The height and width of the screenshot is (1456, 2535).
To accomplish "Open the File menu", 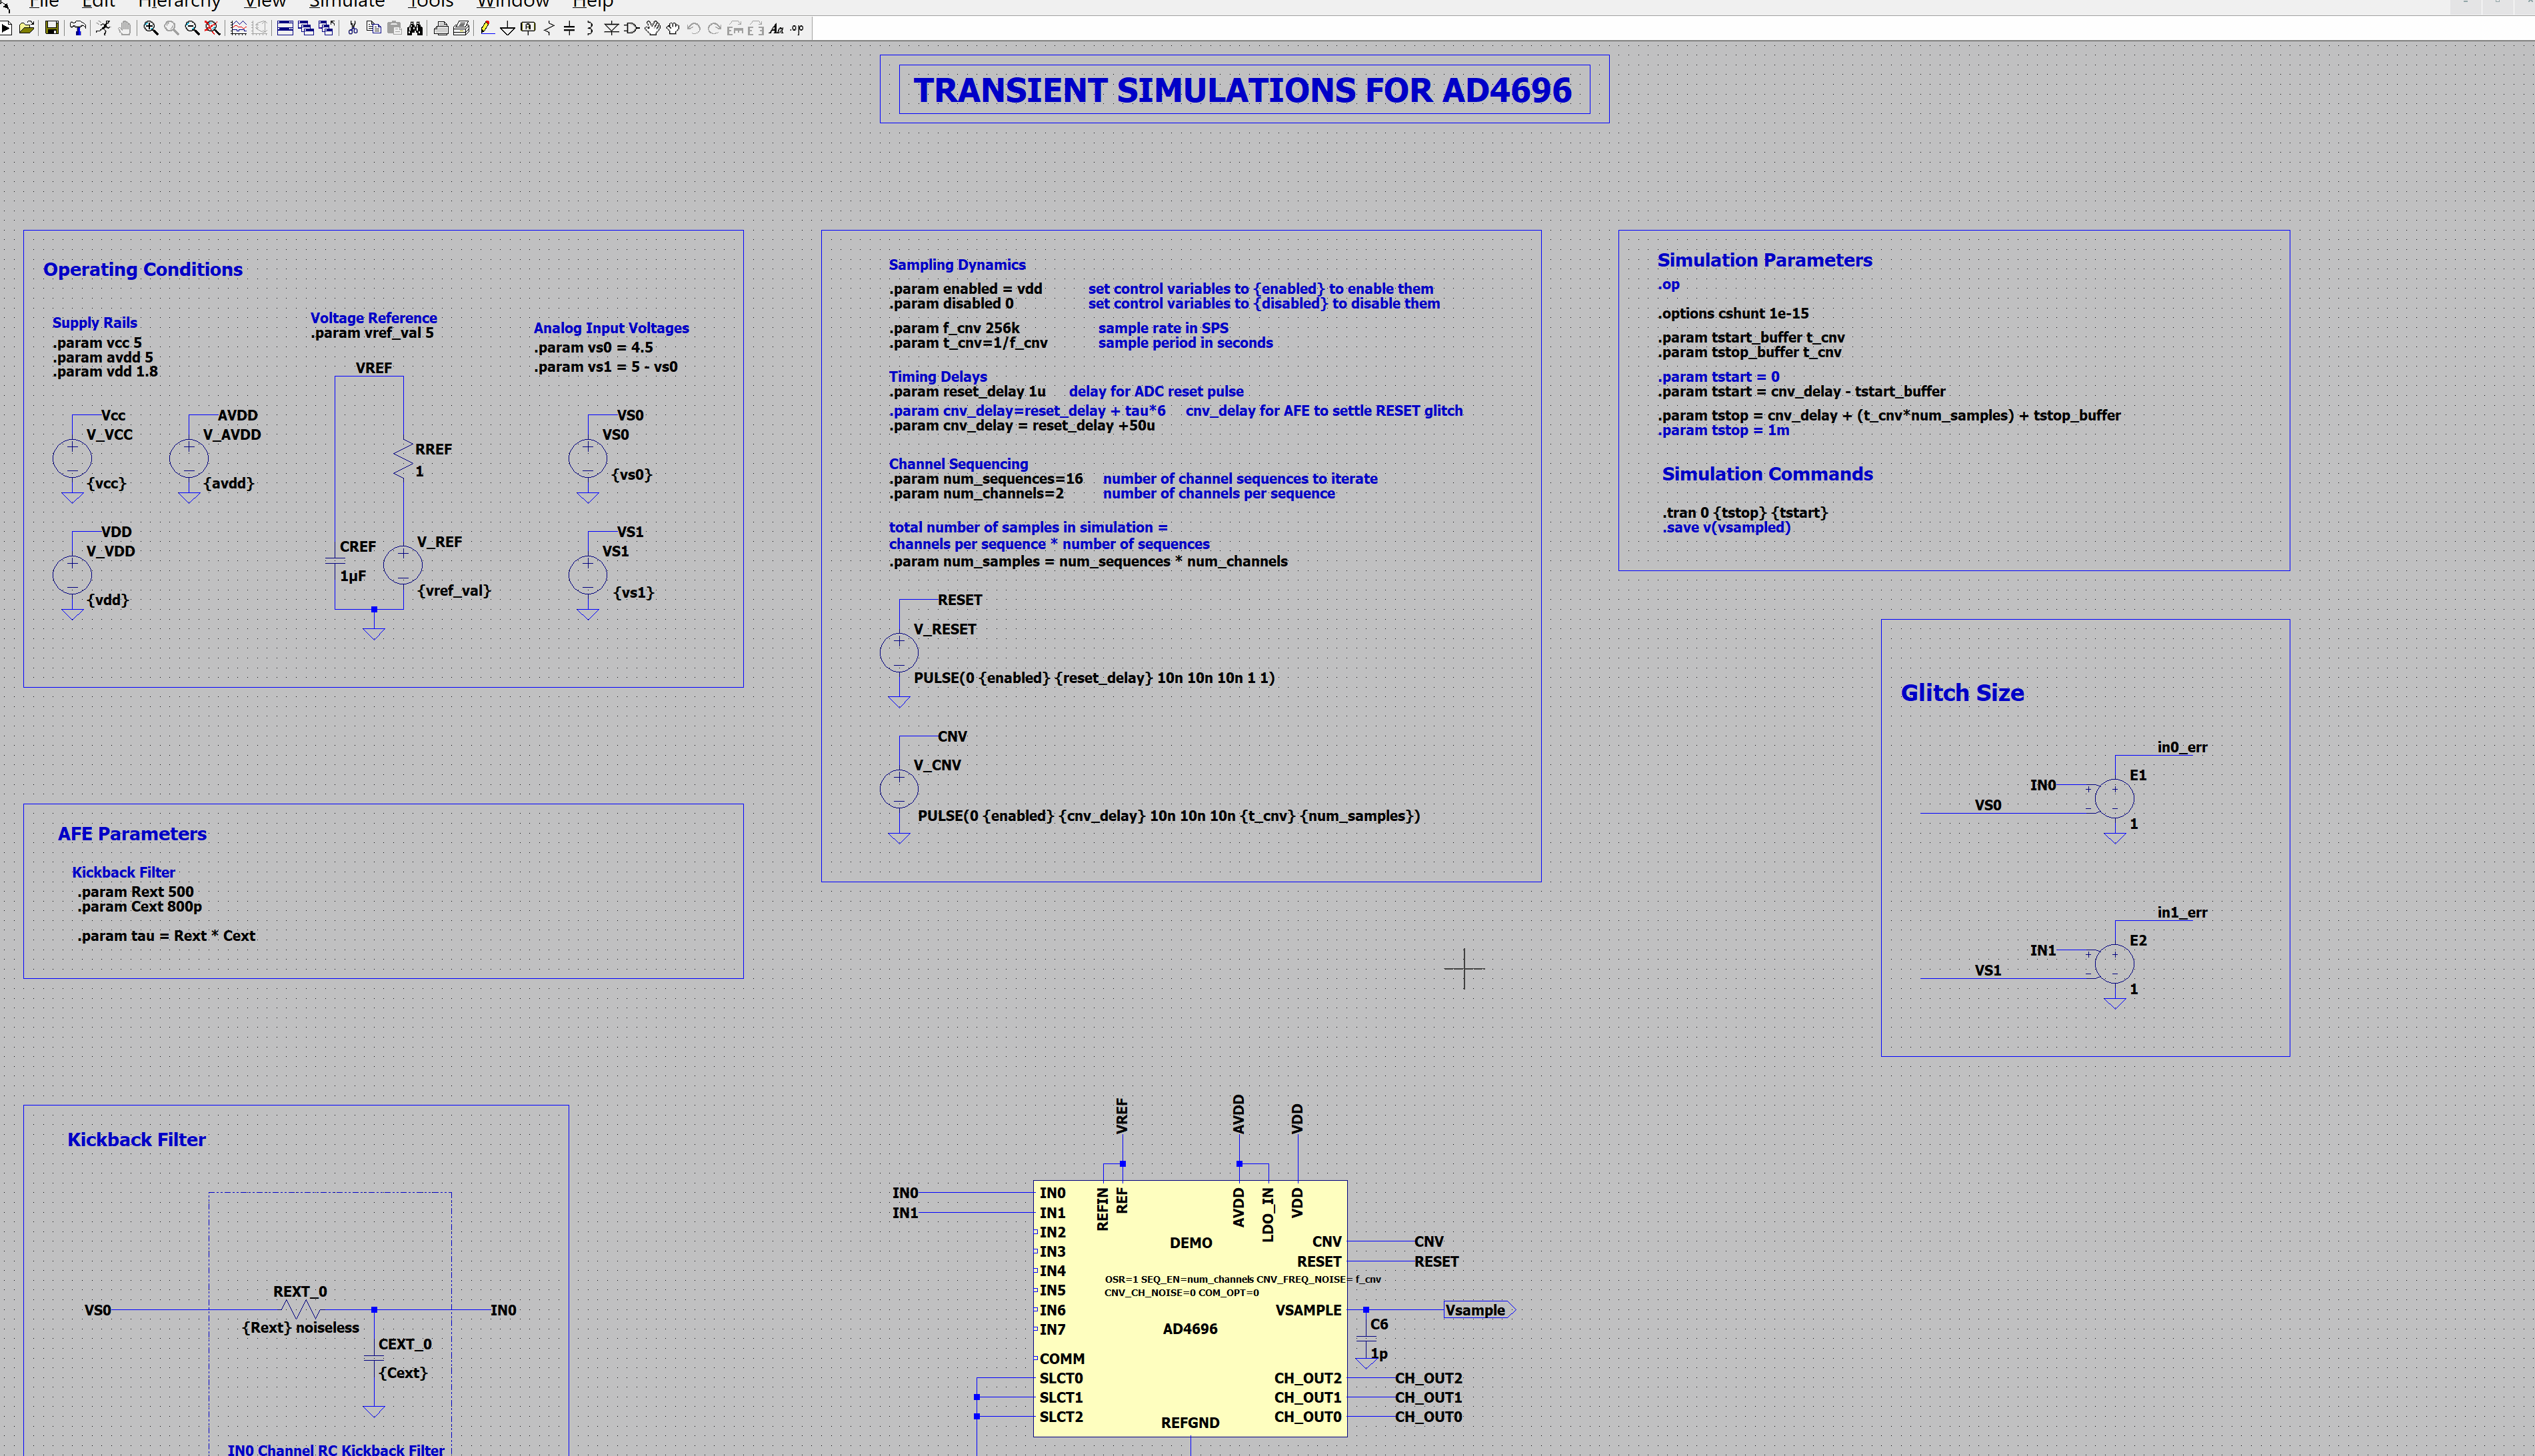I will click(45, 4).
